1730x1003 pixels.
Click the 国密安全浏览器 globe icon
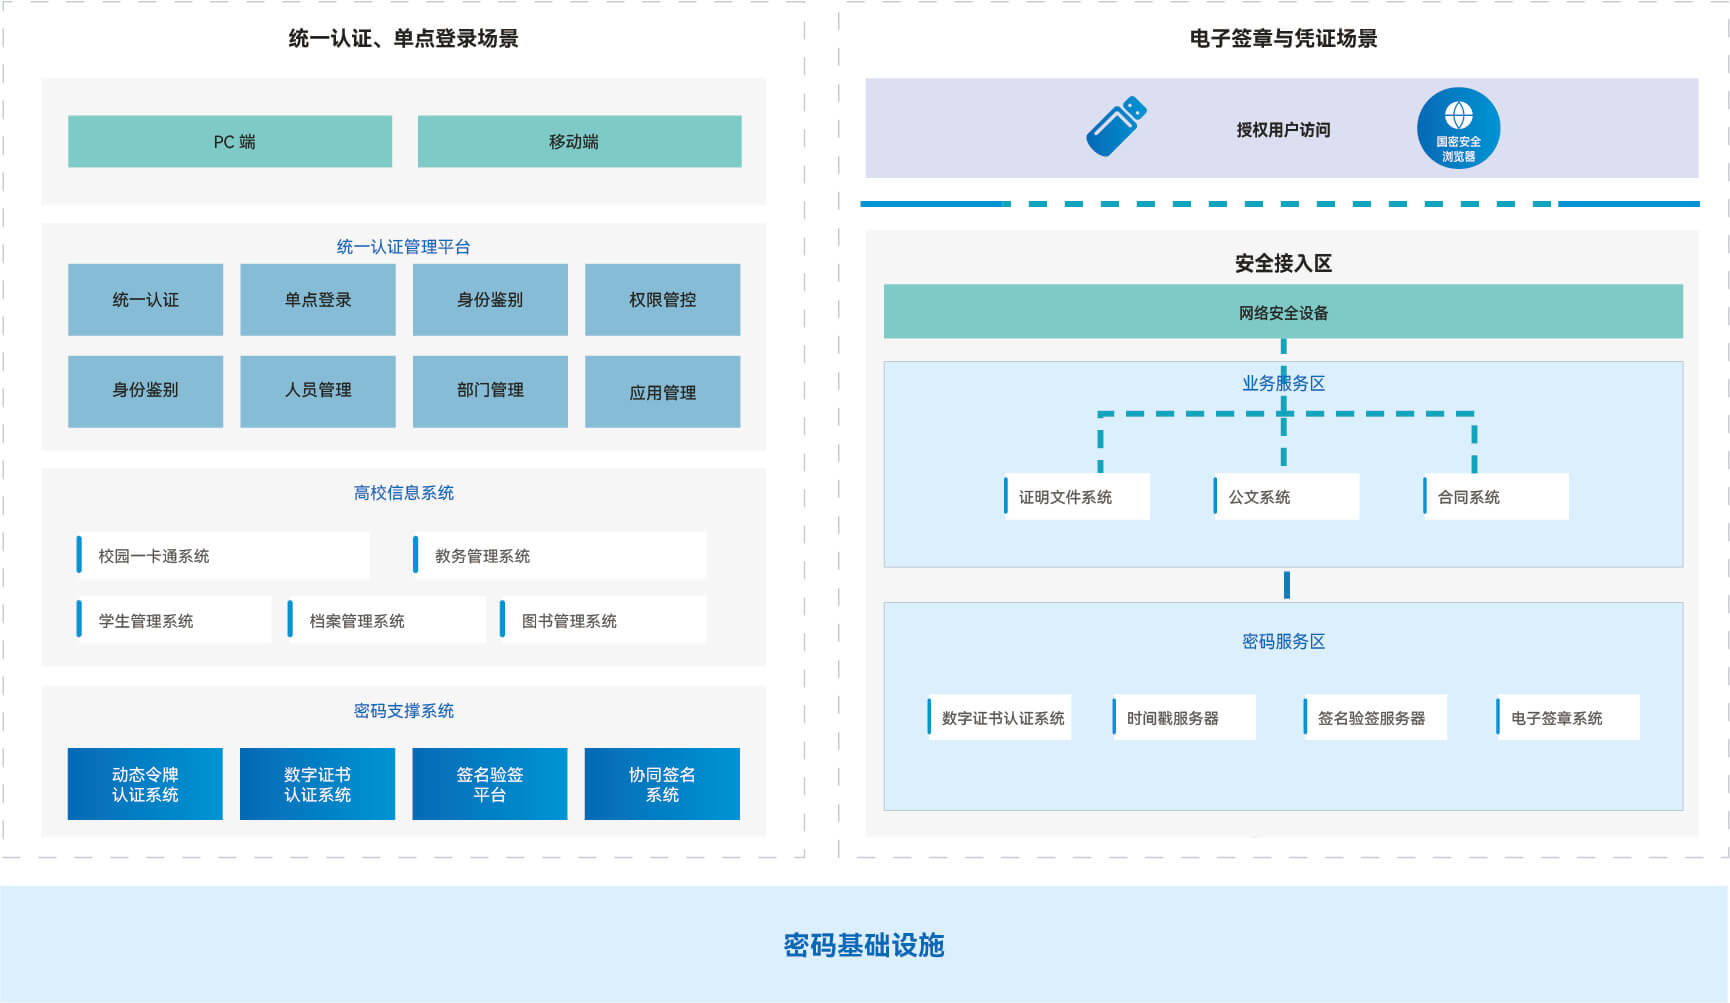[1458, 128]
